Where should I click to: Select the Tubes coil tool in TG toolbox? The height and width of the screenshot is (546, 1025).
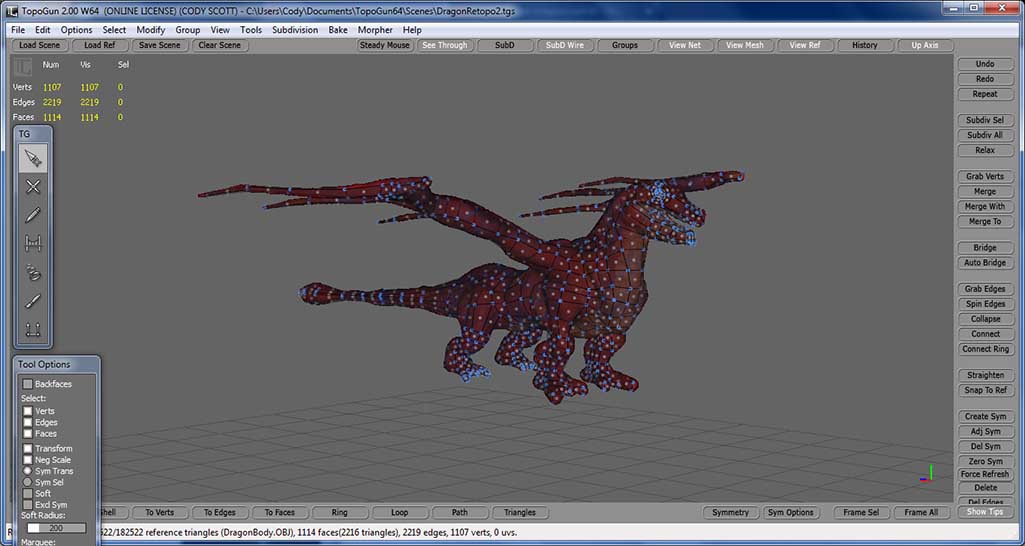(33, 272)
